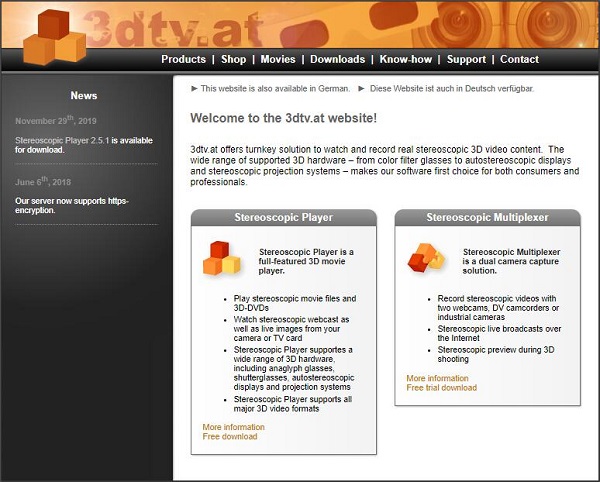
Task: Go to the Support page
Action: [466, 59]
